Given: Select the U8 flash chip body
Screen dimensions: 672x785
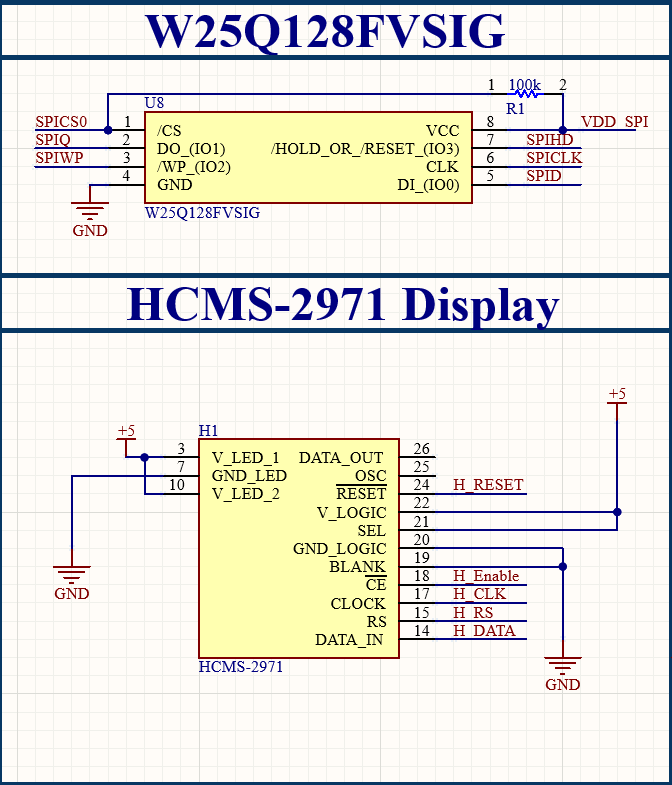Looking at the screenshot, I should point(308,158).
